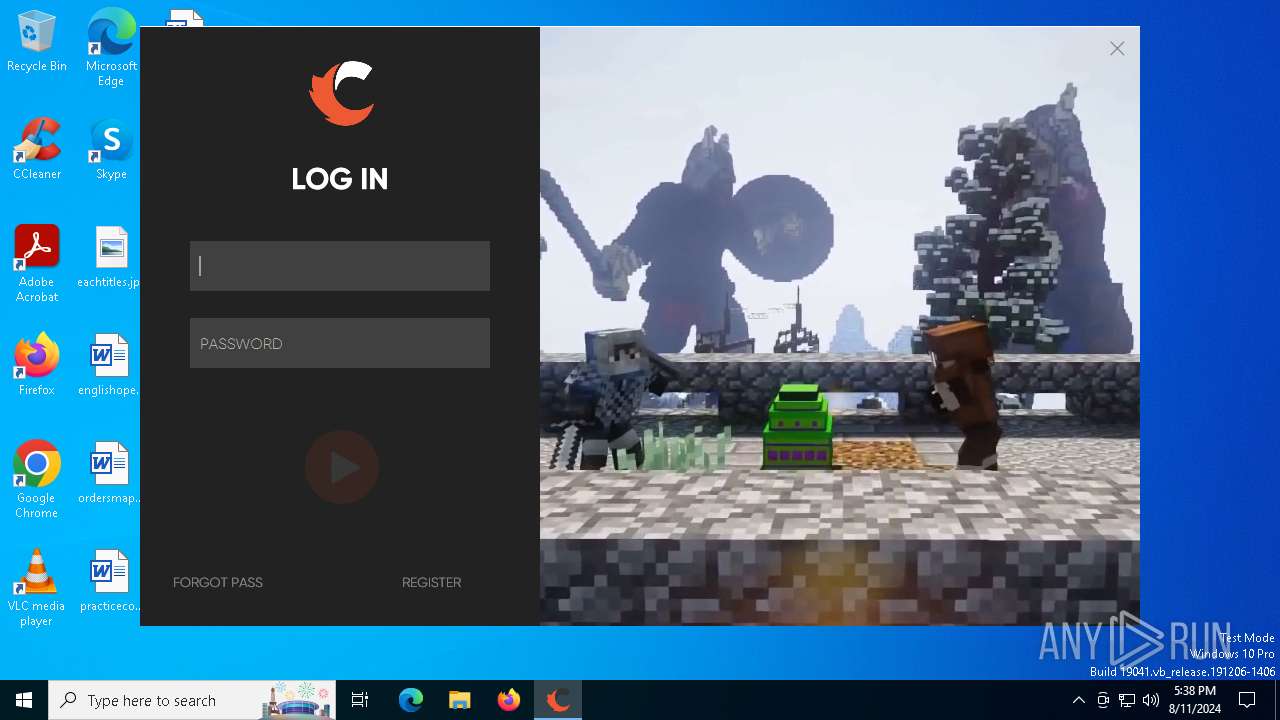This screenshot has height=720, width=1280.
Task: Open the REGISTER link
Action: tap(431, 582)
